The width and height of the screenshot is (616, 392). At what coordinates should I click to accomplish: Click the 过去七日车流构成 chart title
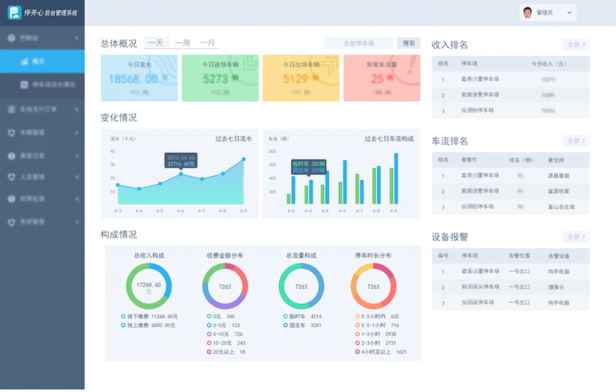coord(389,139)
